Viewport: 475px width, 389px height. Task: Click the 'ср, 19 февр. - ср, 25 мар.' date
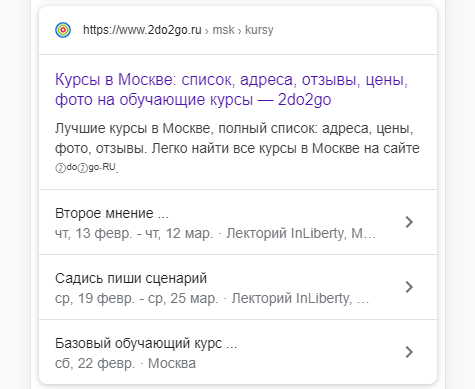[136, 298]
